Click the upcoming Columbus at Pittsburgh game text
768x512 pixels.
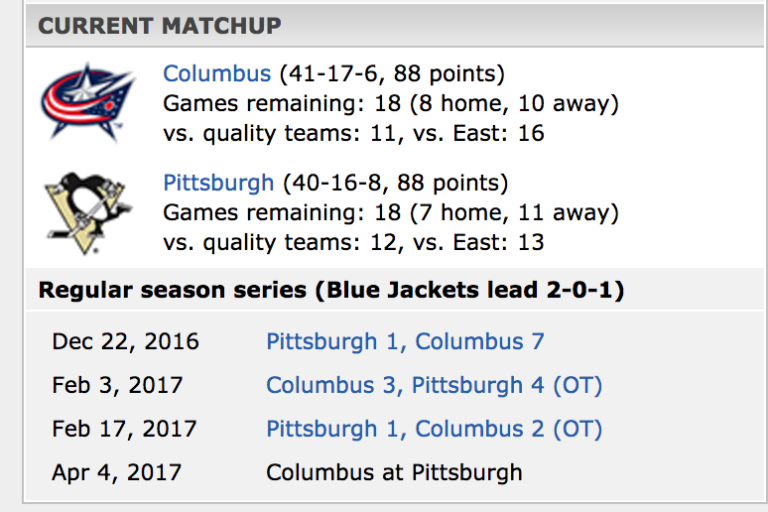point(394,473)
